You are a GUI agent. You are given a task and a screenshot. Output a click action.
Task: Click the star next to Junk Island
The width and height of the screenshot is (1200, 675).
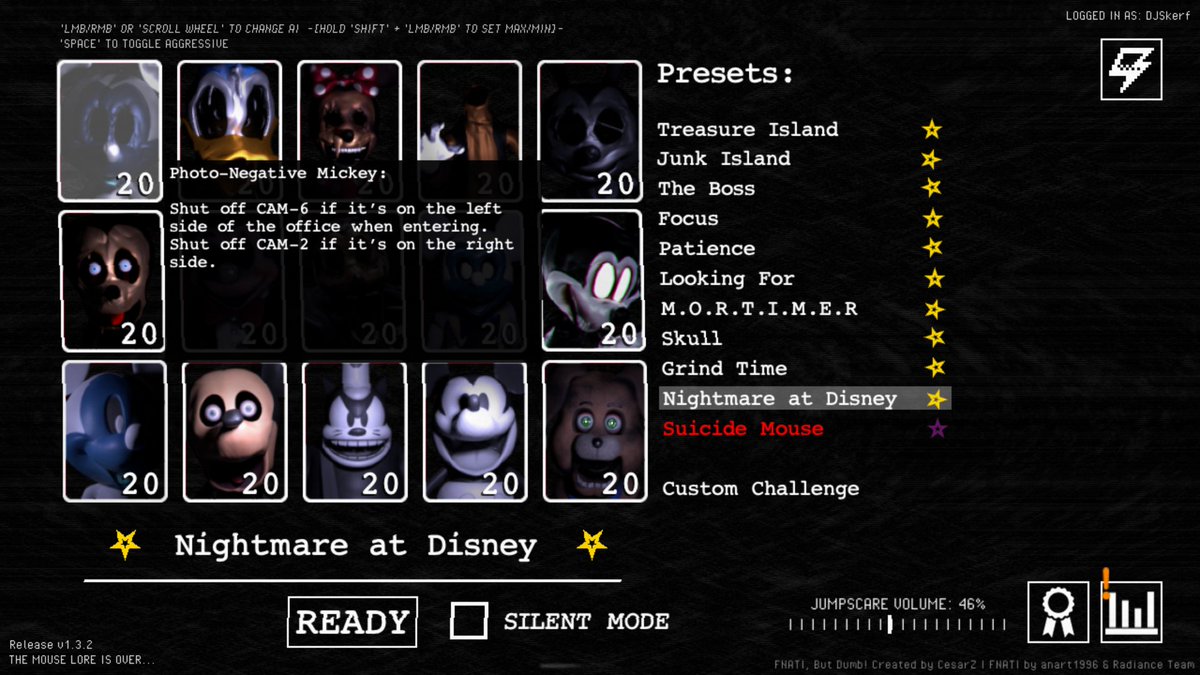point(931,159)
